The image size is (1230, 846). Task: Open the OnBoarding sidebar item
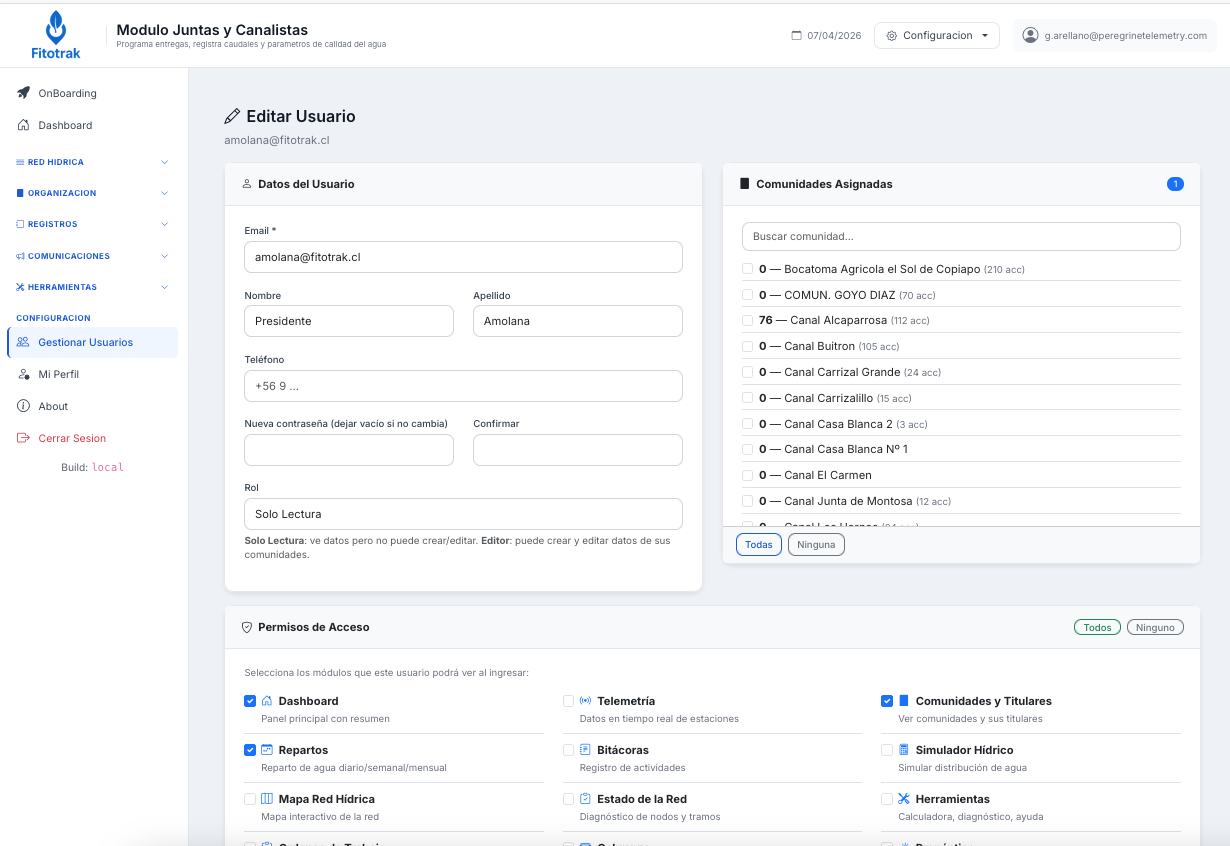tap(93, 93)
